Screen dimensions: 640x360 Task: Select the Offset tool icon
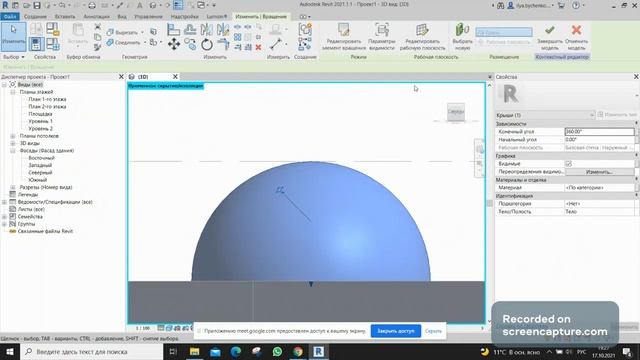190,30
